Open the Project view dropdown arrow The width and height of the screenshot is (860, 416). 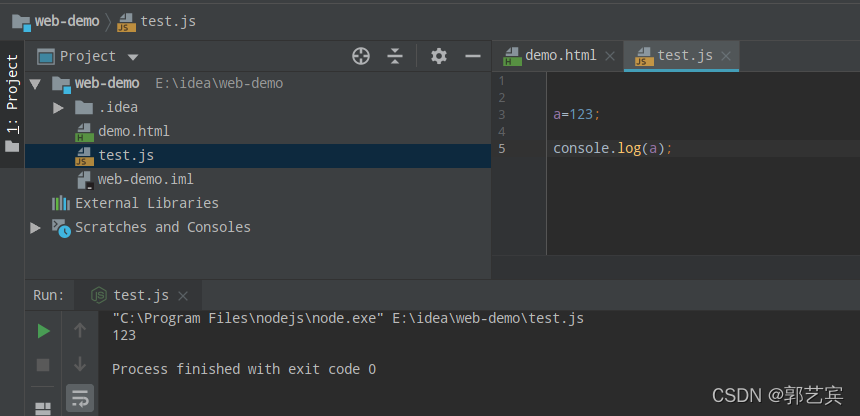tap(133, 57)
